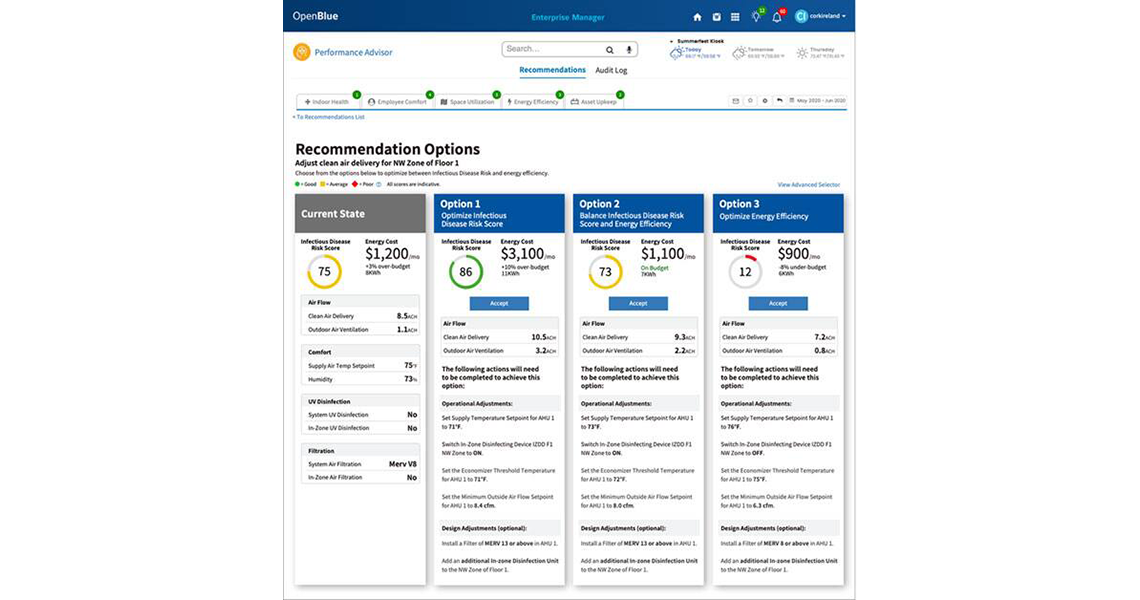Select the Energy Efficiency tab
This screenshot has width=1140, height=600.
(x=533, y=102)
